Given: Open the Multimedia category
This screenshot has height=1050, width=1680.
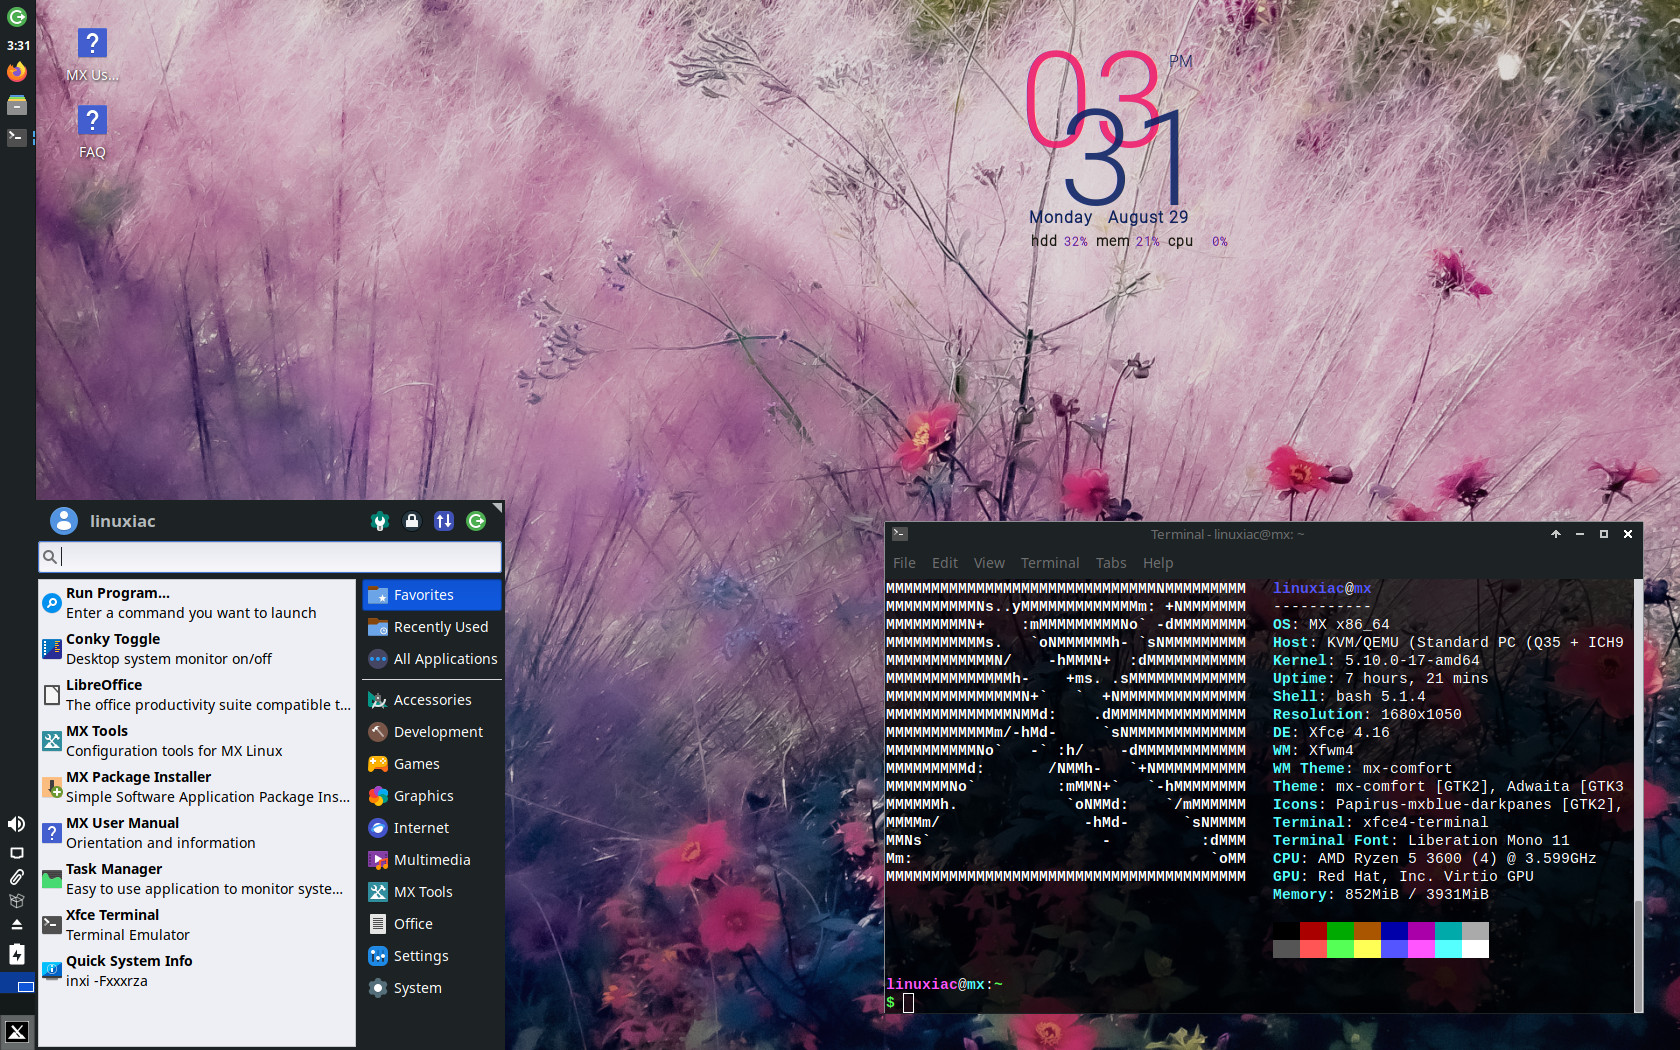Looking at the screenshot, I should 432,860.
